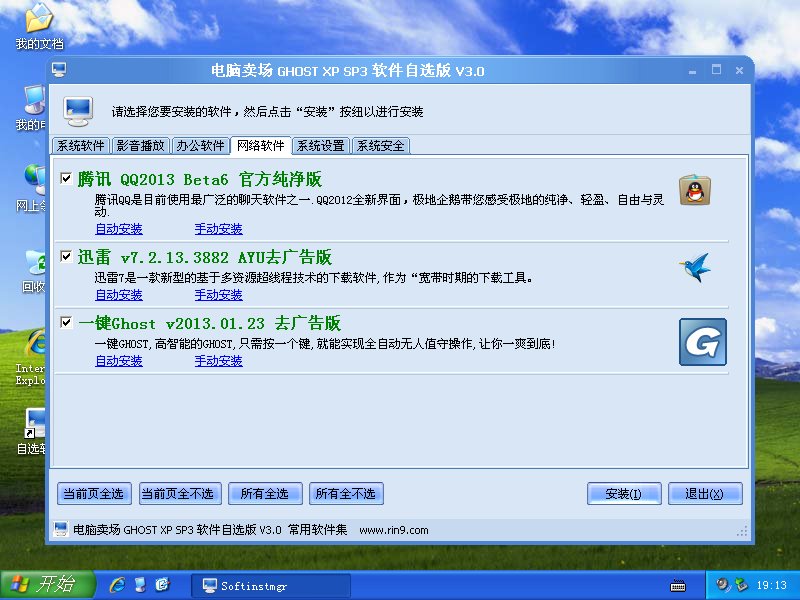Select the 系统安全 tab
The image size is (800, 600).
(x=381, y=146)
